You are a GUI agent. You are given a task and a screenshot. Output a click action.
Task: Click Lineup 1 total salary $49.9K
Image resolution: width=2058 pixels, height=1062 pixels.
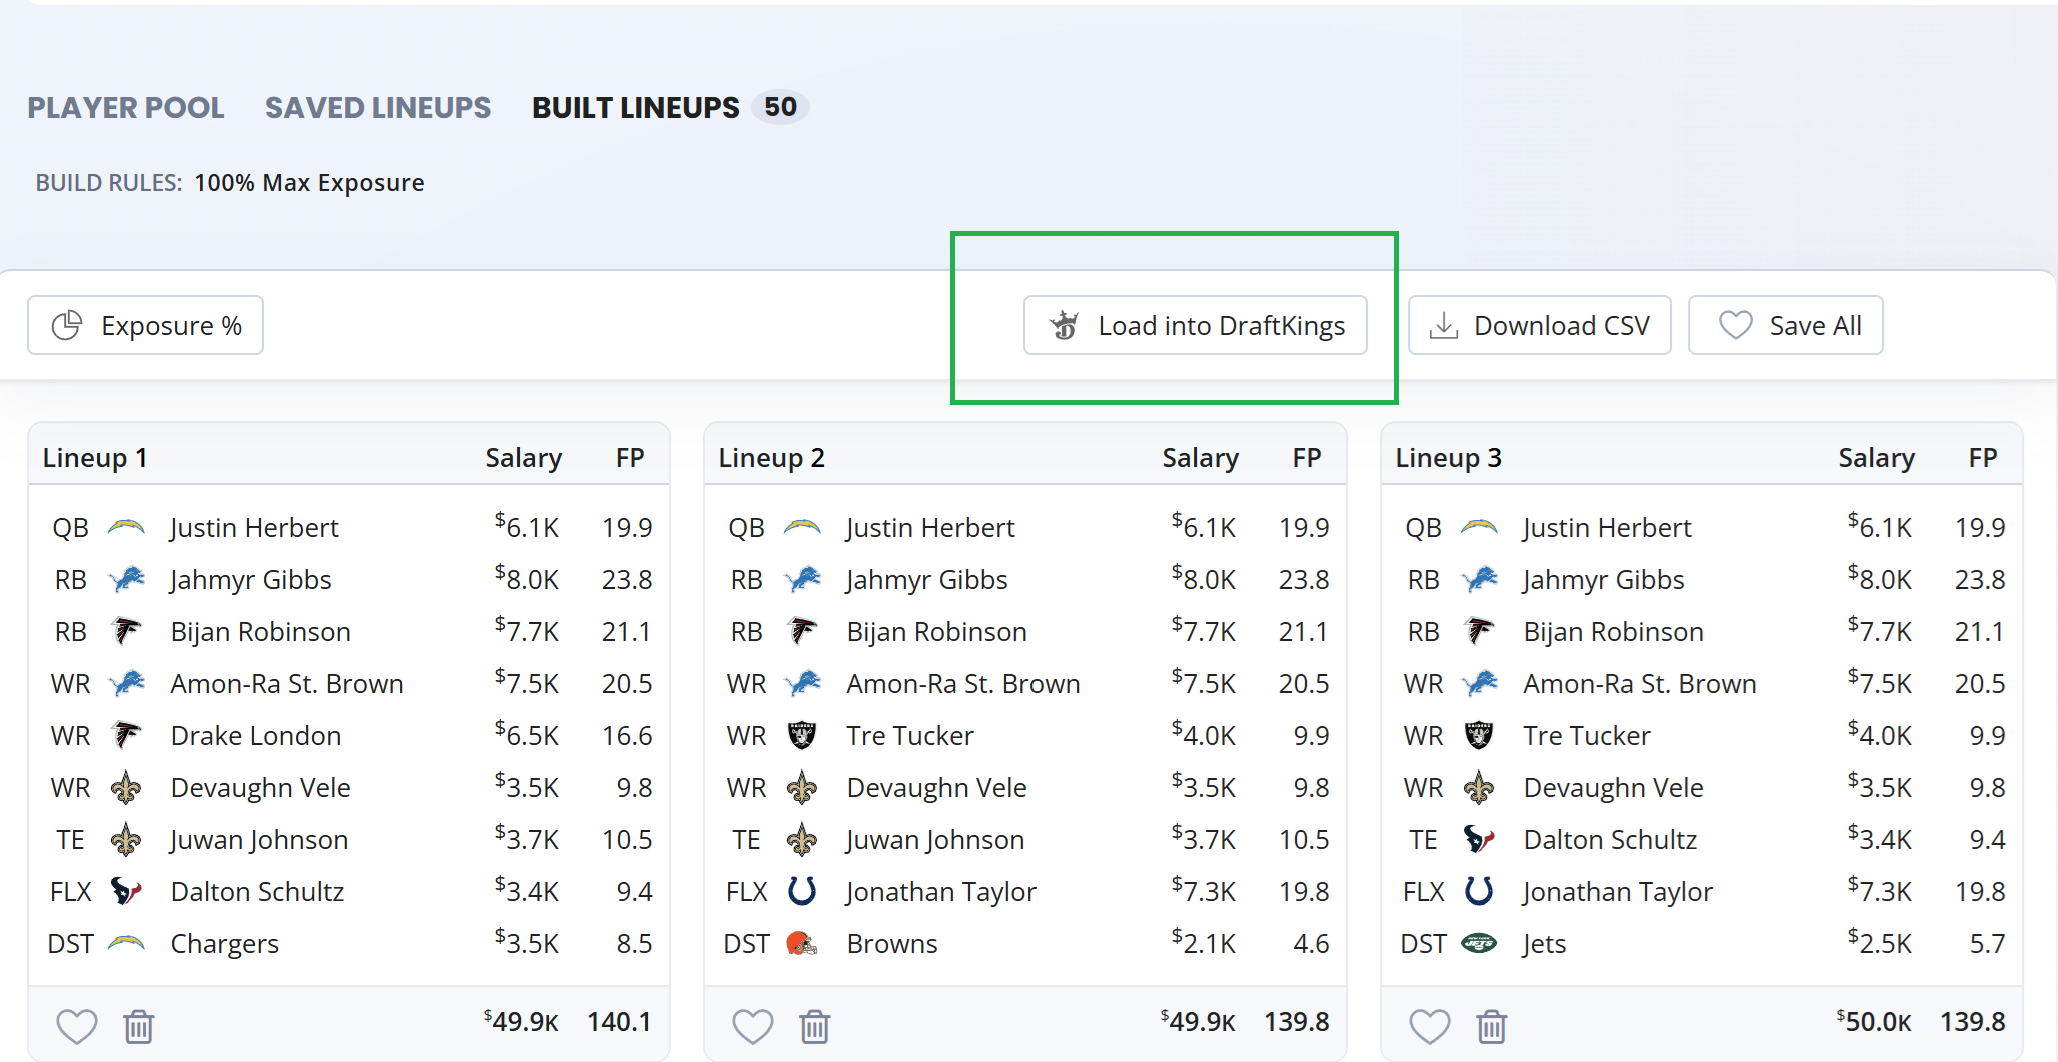coord(521,1021)
